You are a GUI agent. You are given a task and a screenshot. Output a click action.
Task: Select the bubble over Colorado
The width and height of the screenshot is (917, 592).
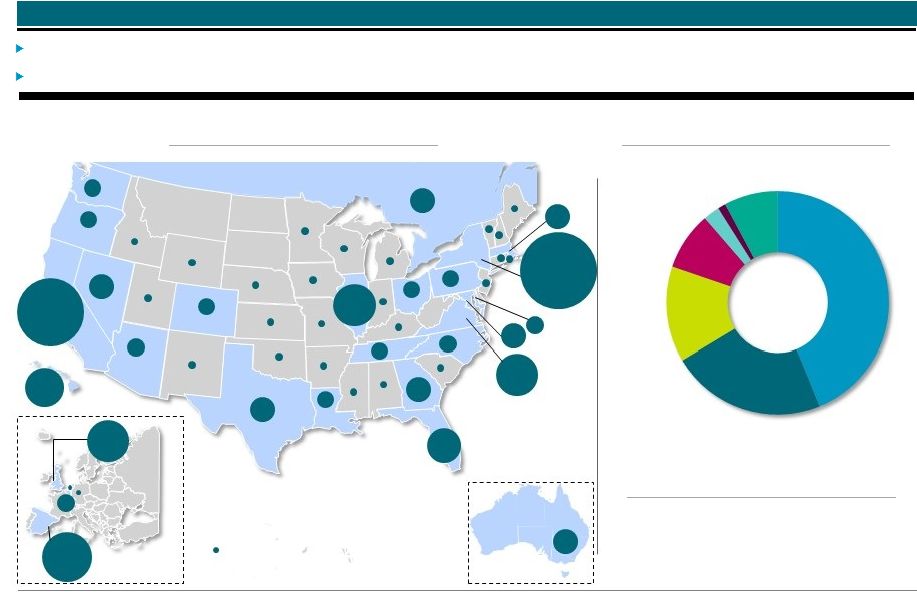pos(206,306)
